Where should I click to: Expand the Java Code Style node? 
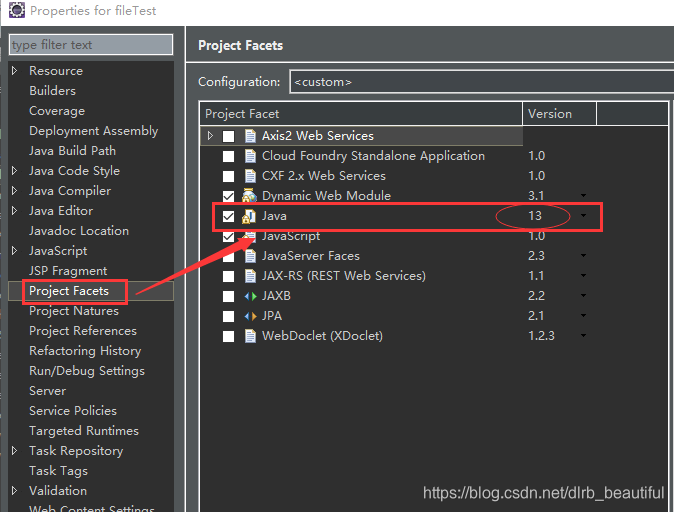15,171
